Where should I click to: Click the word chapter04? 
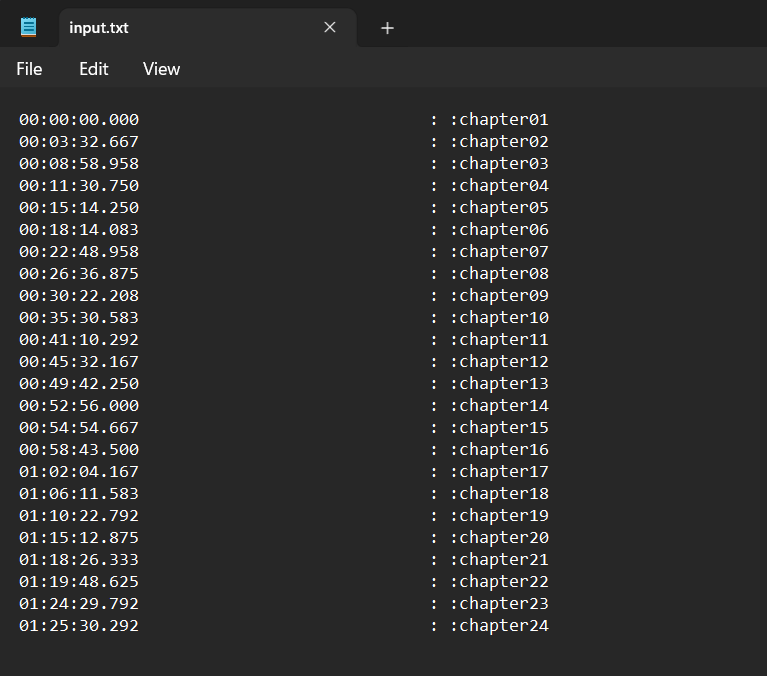pos(504,185)
